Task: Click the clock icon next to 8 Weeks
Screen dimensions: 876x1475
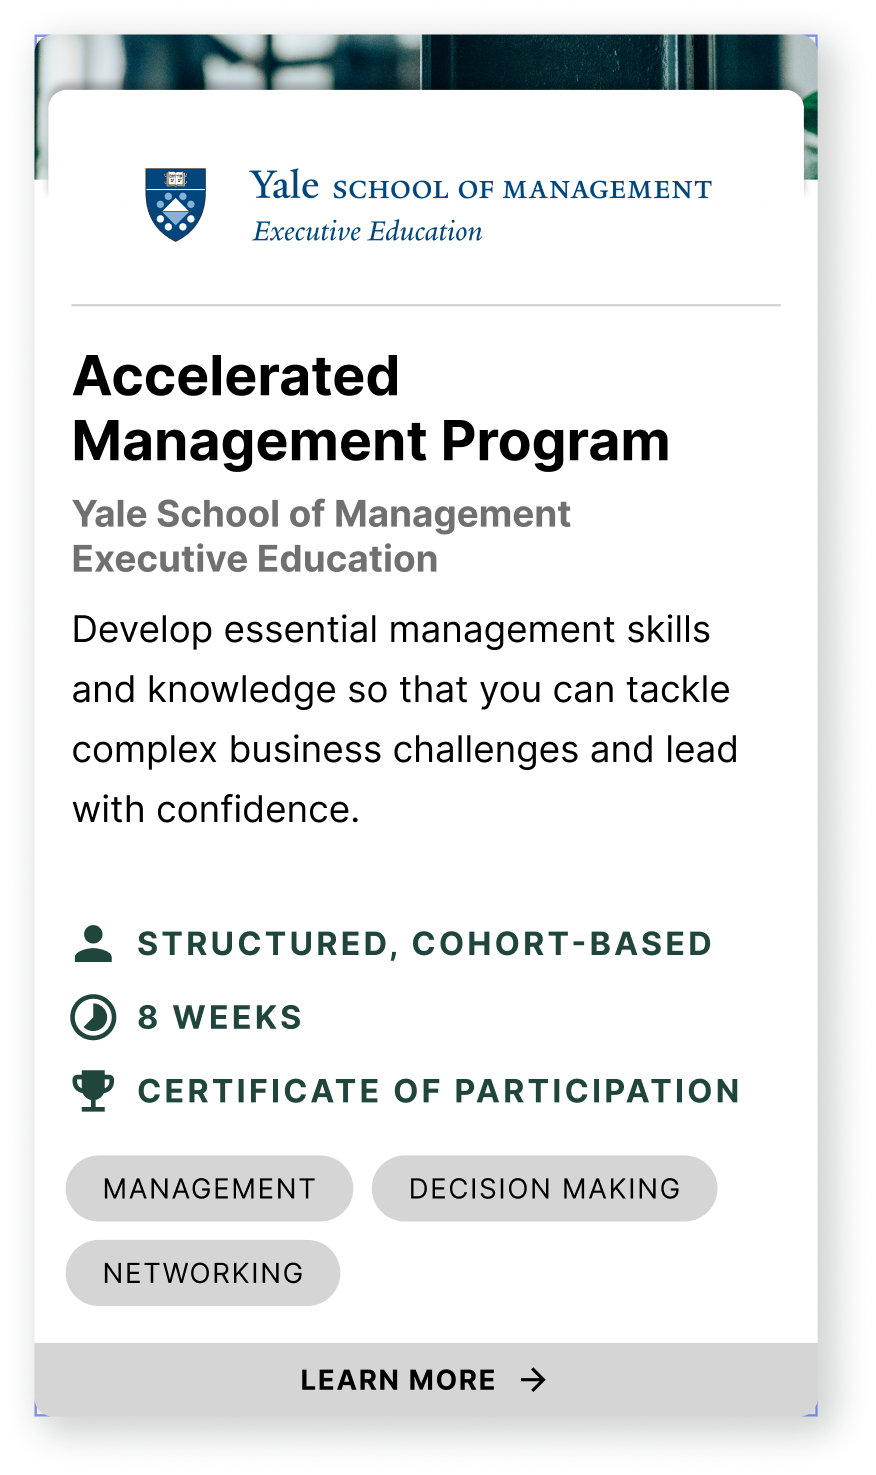Action: (93, 1018)
